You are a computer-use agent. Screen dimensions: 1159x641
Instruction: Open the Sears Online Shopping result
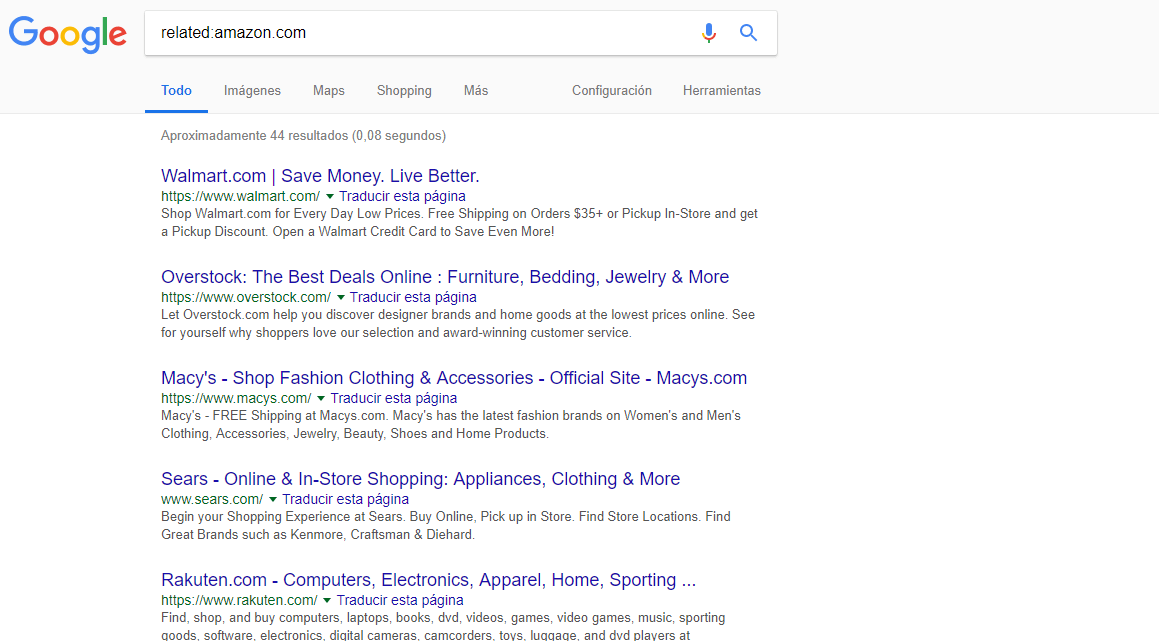tap(420, 479)
